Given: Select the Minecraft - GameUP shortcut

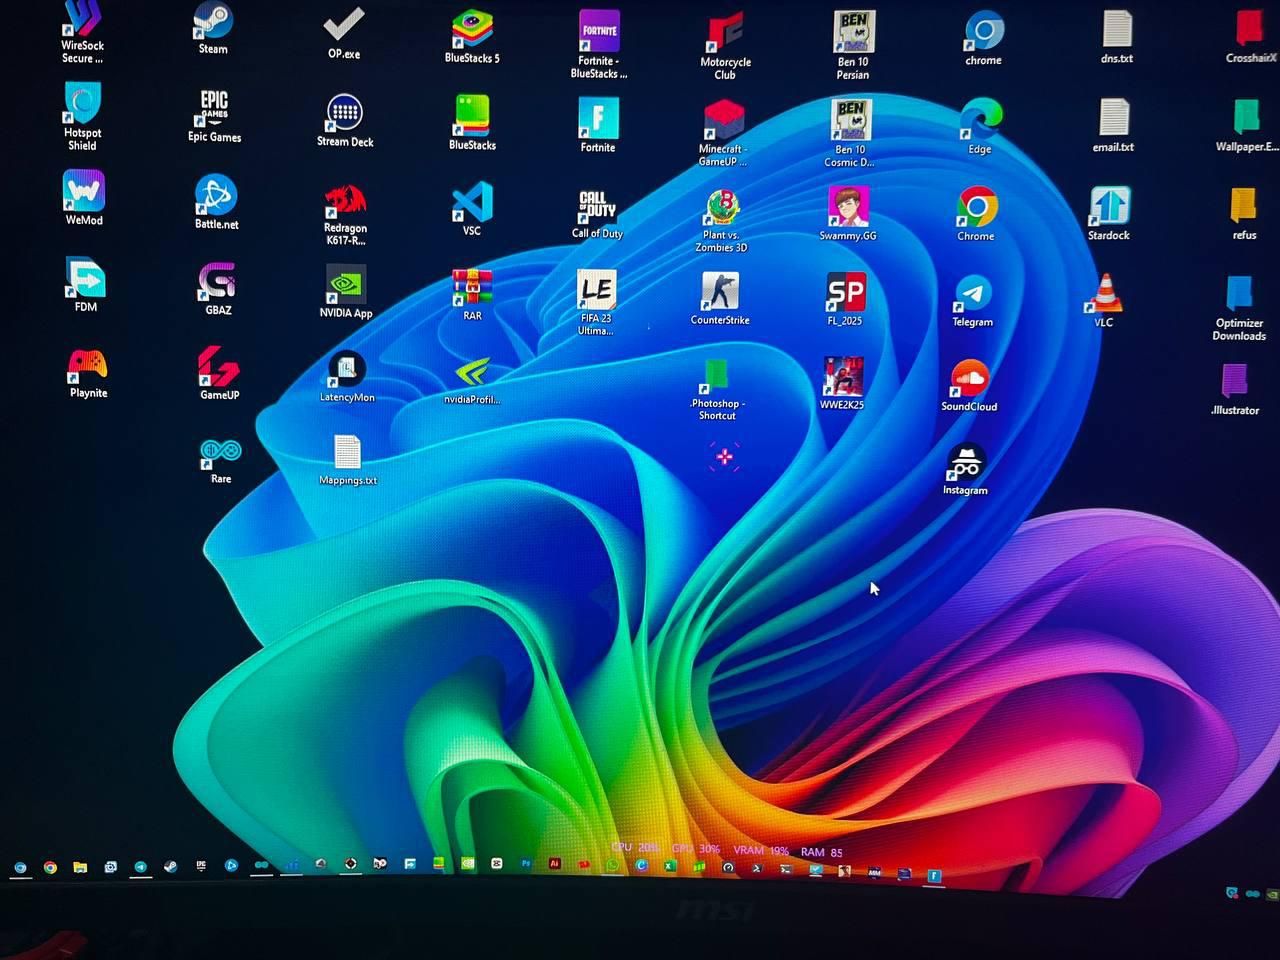Looking at the screenshot, I should 723,133.
